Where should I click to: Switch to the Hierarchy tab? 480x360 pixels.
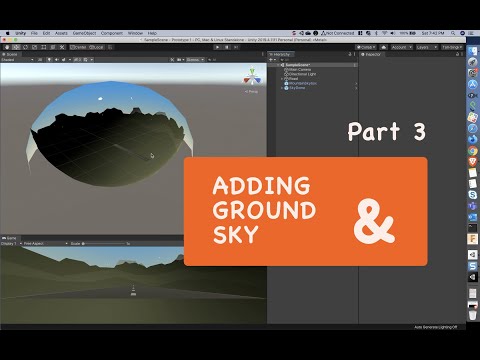[x=280, y=54]
